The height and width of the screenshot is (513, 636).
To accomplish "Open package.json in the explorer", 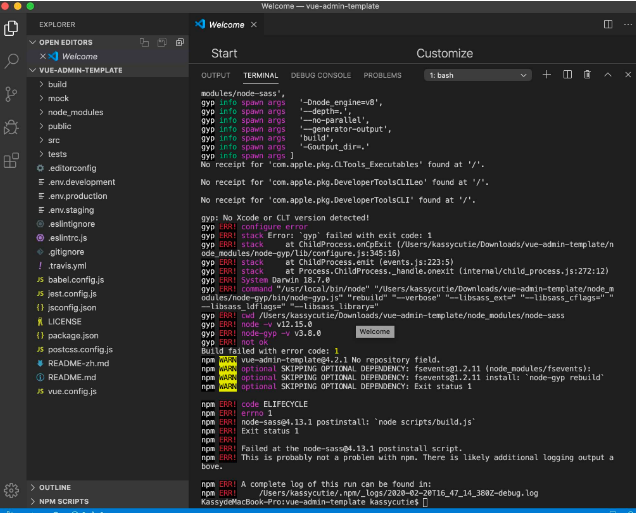I will 72,336.
